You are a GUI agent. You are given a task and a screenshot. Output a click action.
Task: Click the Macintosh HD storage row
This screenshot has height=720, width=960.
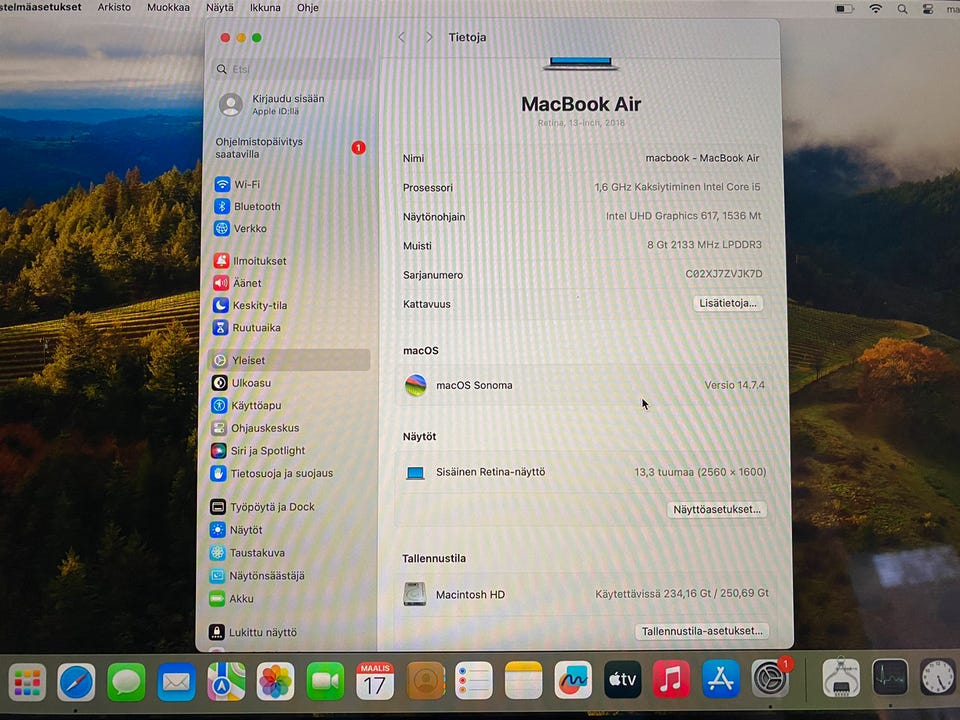click(x=585, y=594)
